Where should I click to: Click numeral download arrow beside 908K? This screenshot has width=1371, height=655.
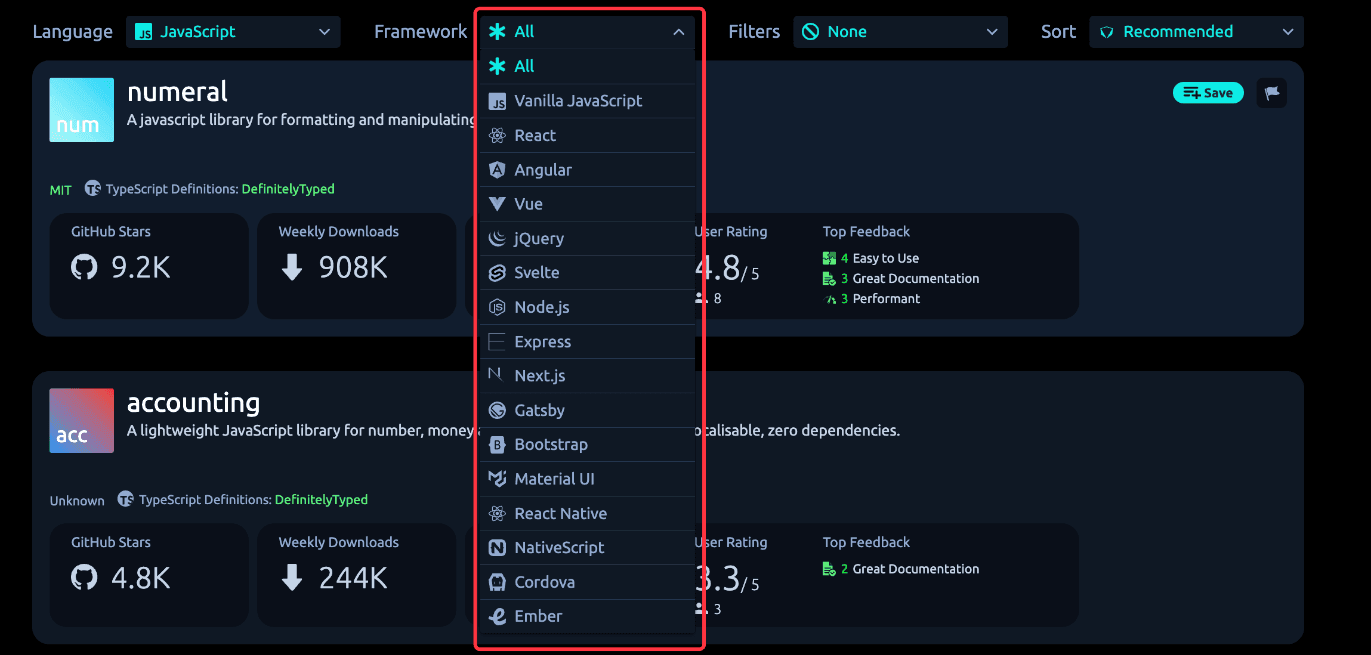click(292, 267)
